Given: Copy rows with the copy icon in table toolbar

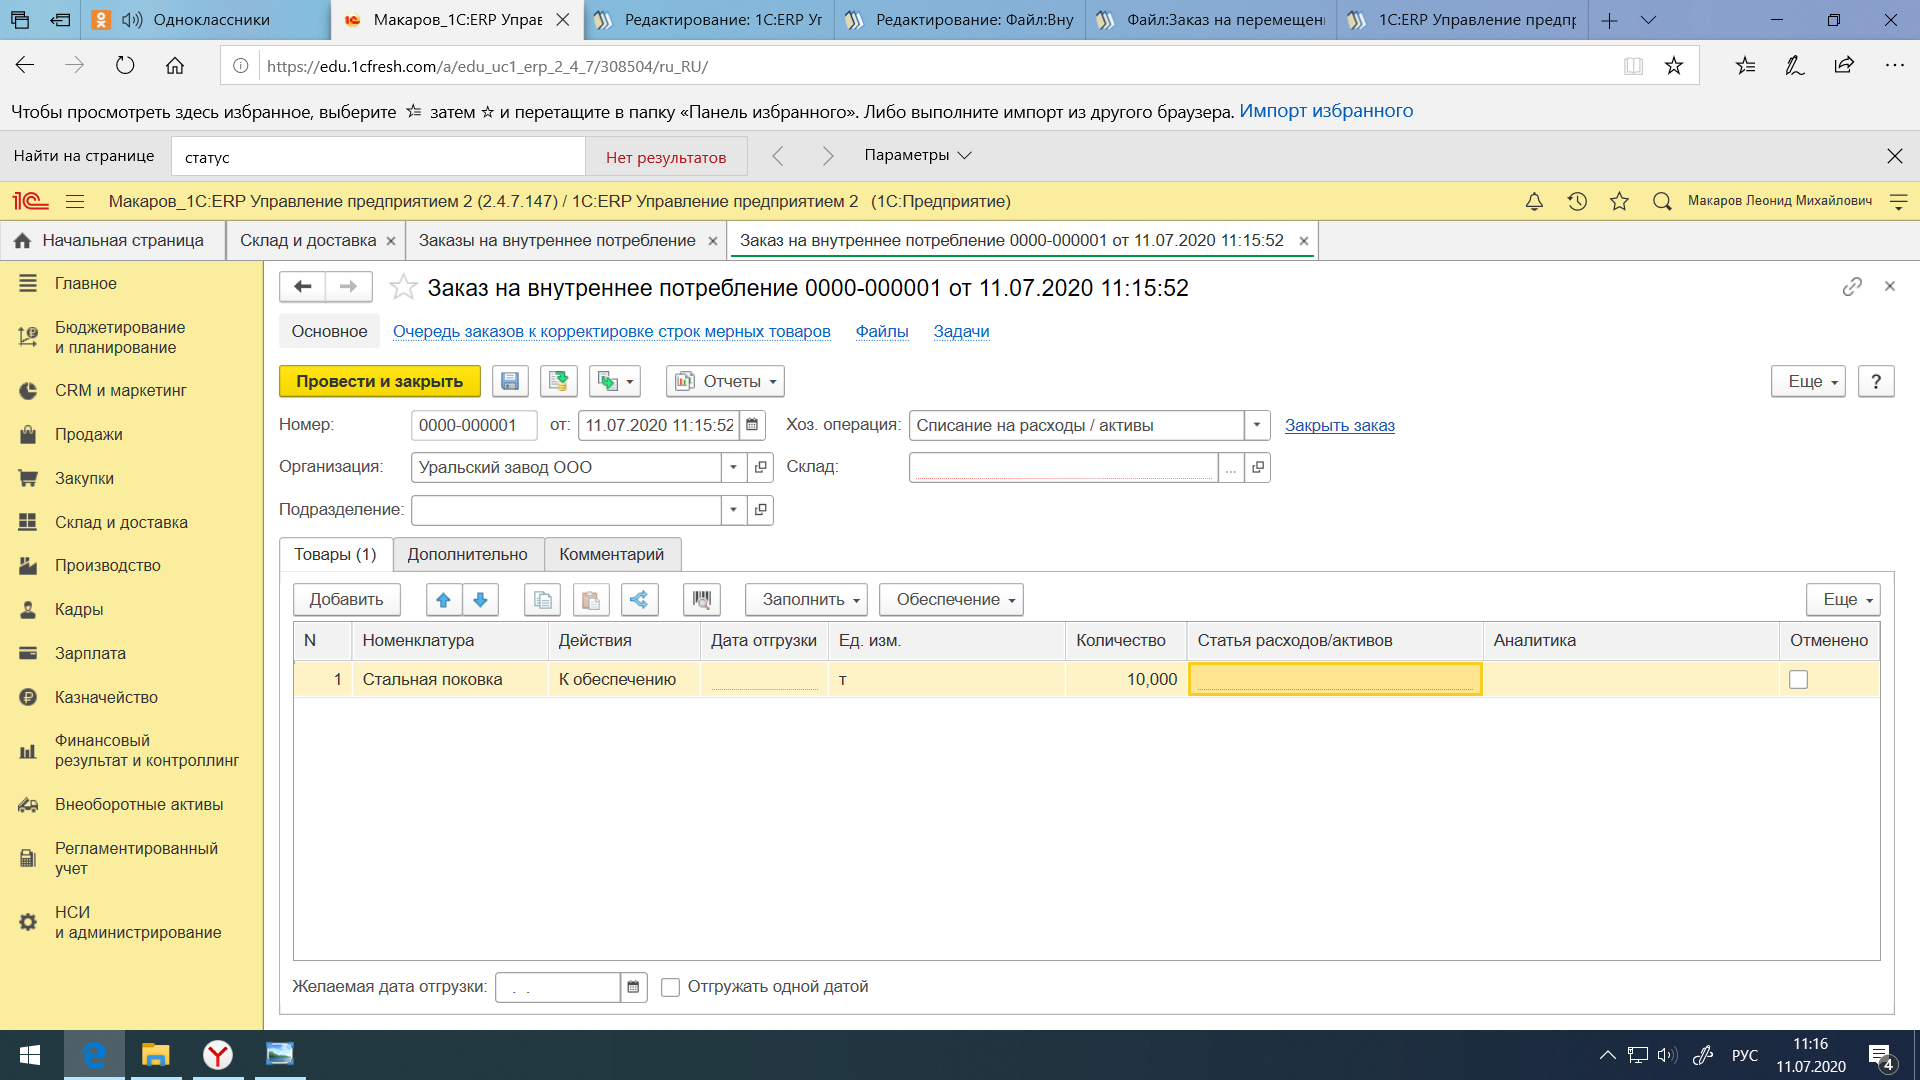Looking at the screenshot, I should coord(542,599).
